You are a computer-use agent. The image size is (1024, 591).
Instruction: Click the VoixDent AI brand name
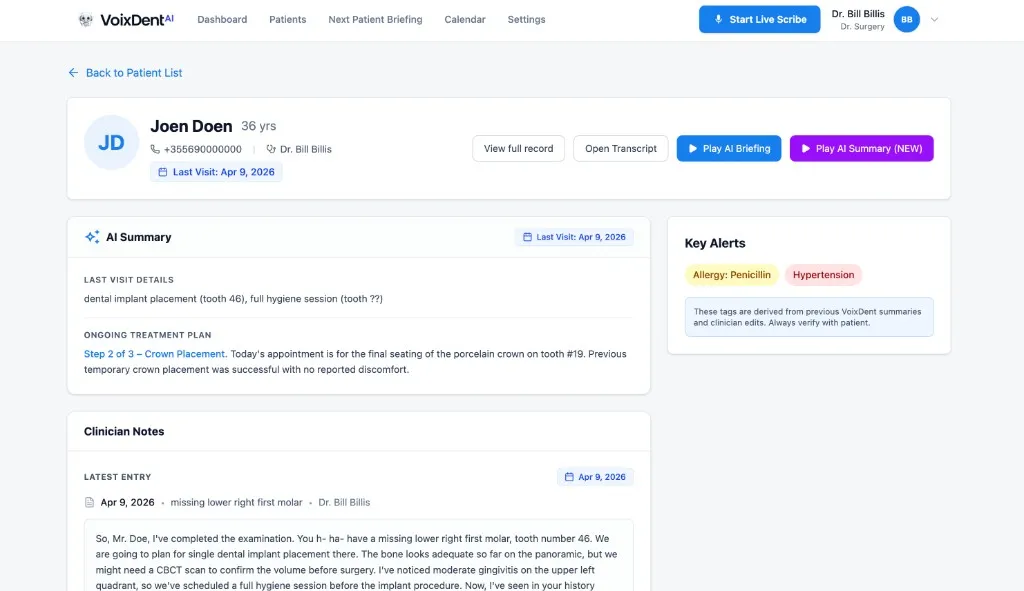(x=137, y=20)
